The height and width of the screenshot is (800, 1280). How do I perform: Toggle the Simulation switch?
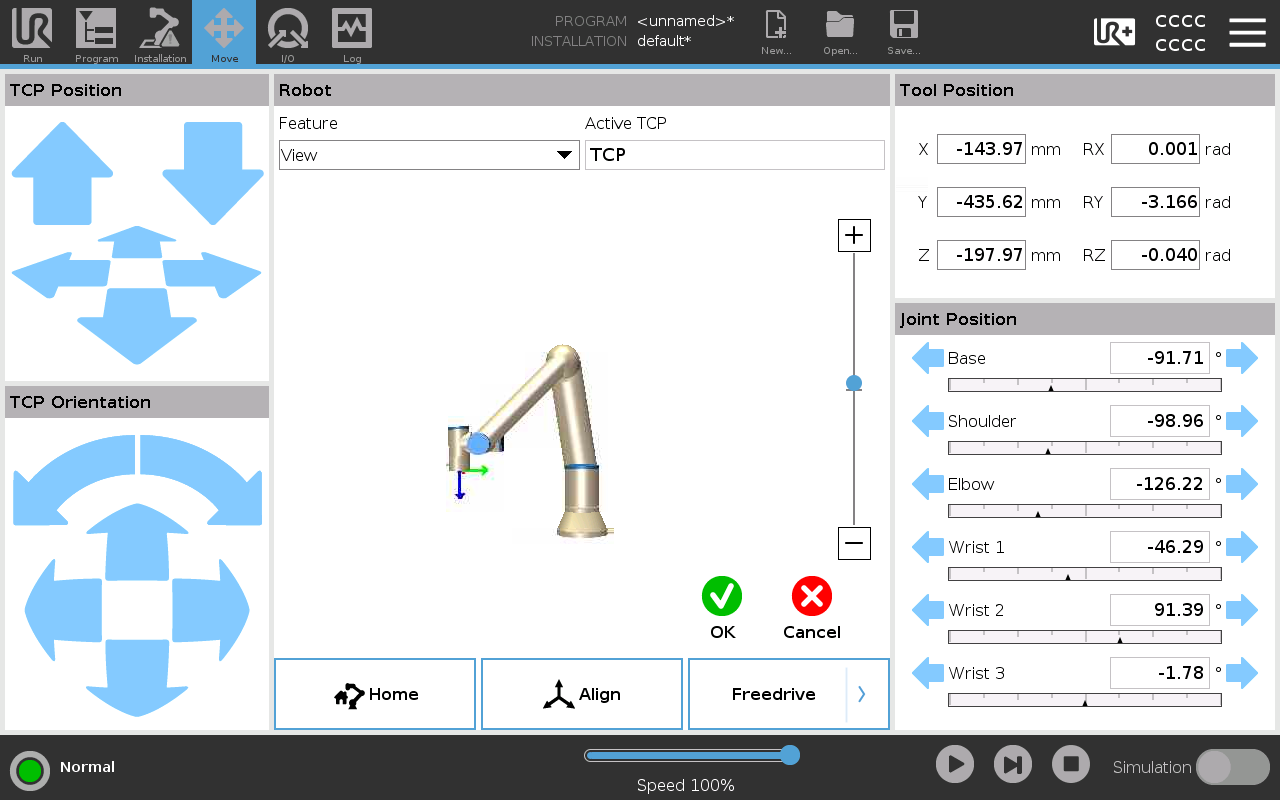click(1233, 767)
